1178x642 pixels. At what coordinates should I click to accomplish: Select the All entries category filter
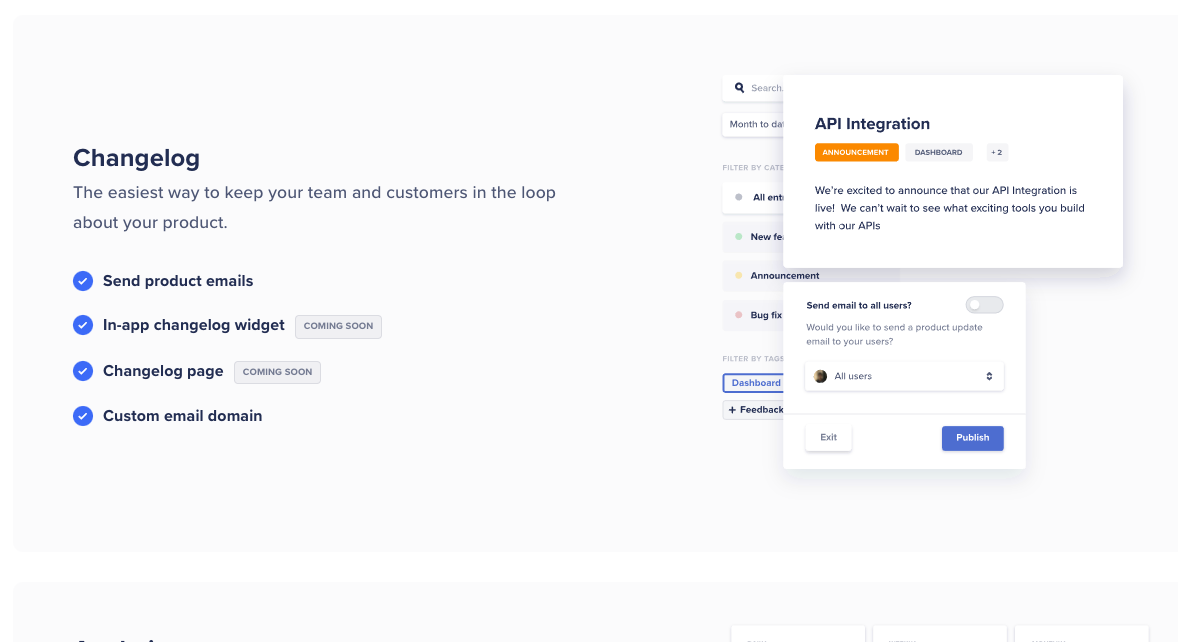(753, 197)
